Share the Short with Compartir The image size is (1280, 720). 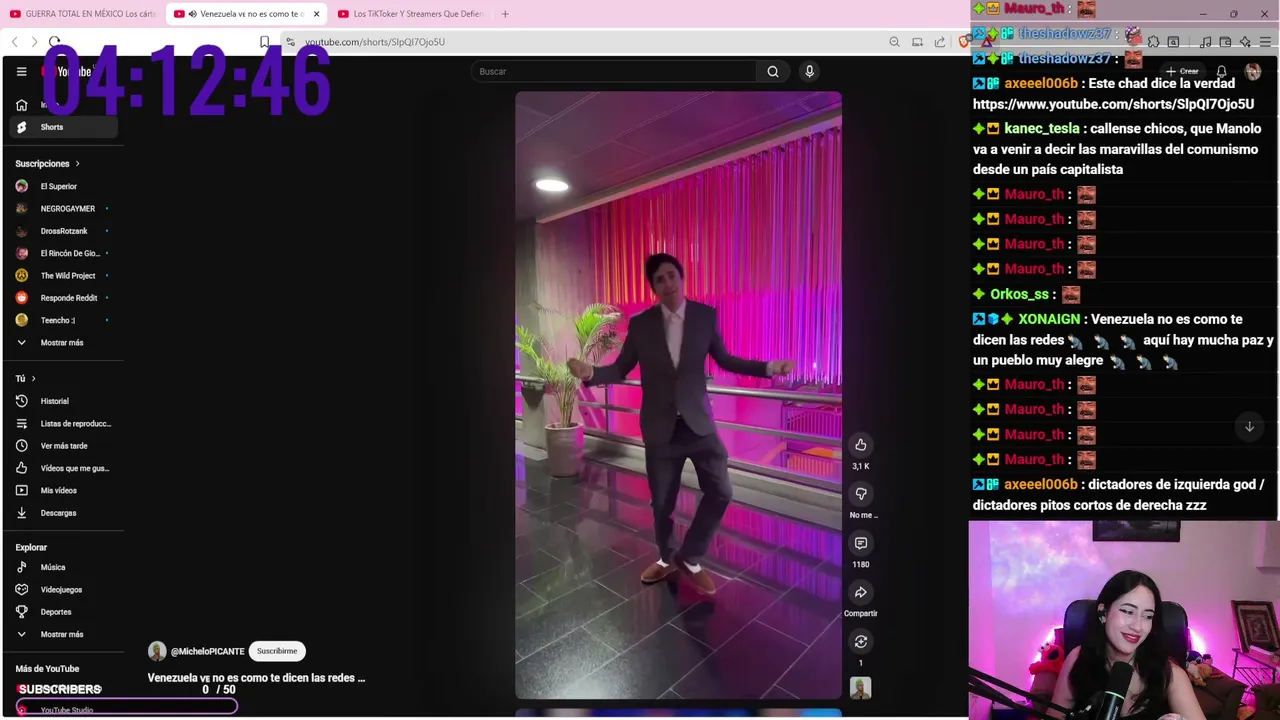[860, 592]
